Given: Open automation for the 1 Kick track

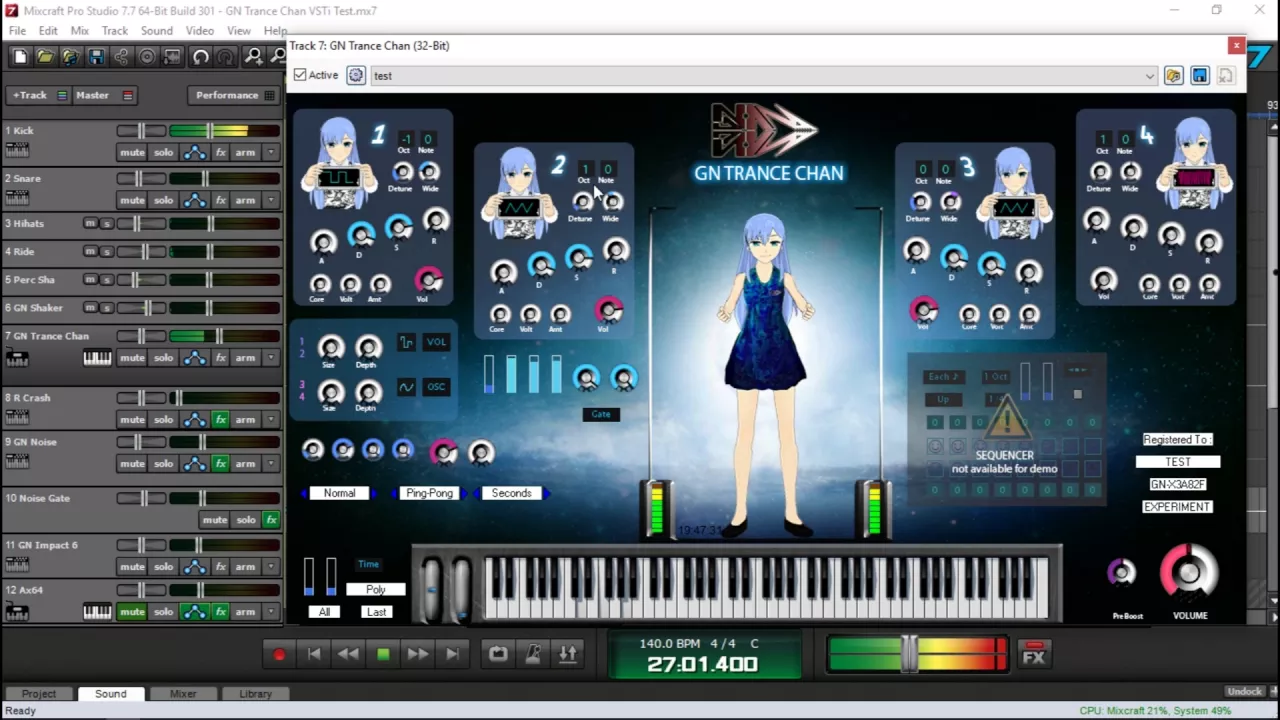Looking at the screenshot, I should click(x=195, y=152).
